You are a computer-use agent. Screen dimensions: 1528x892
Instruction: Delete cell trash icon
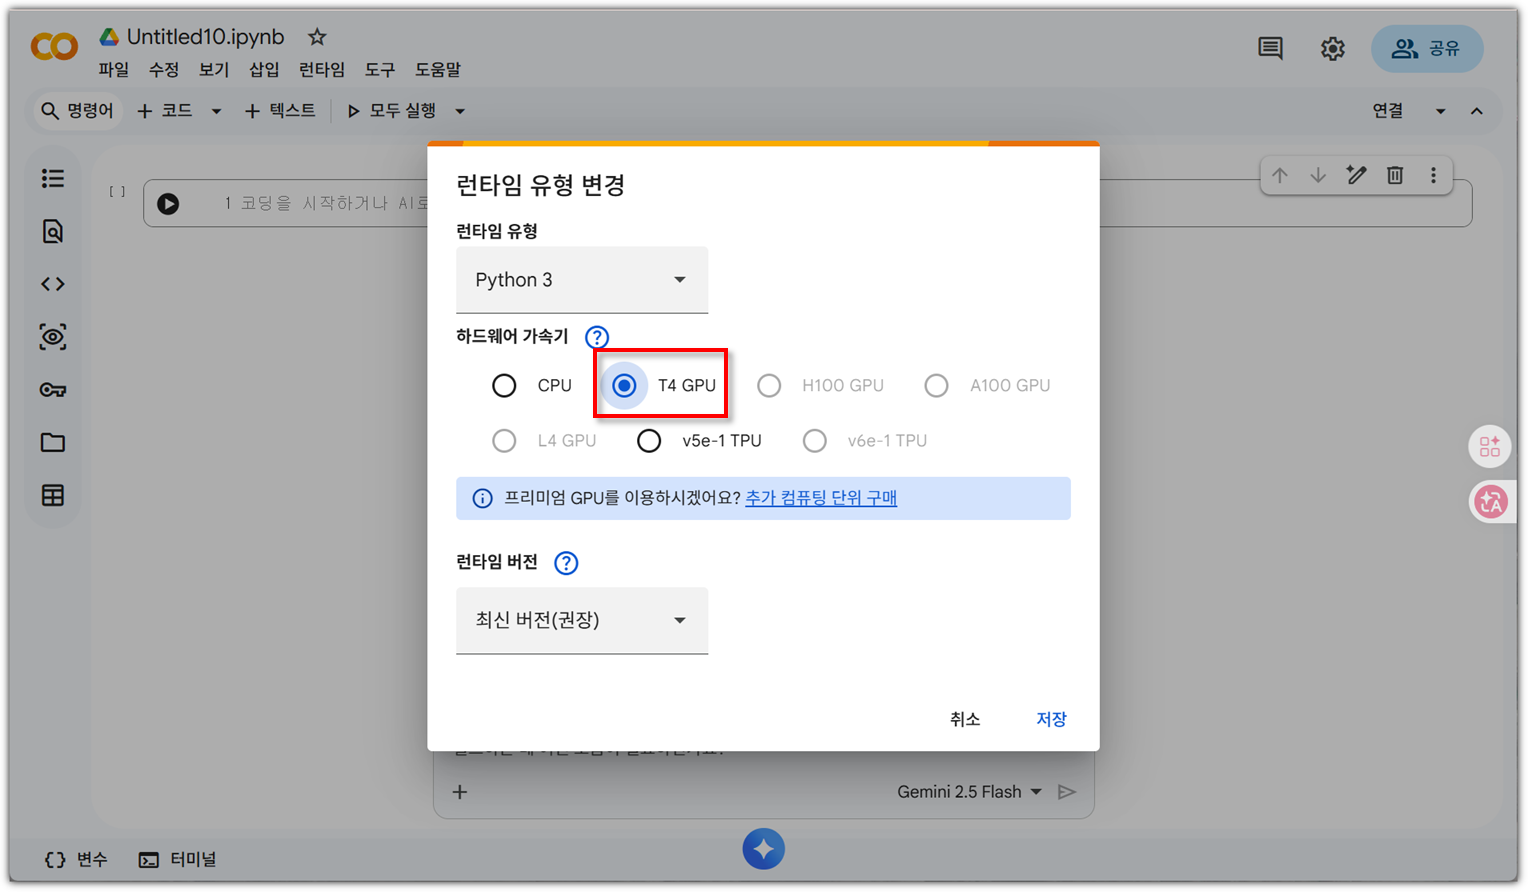pyautogui.click(x=1395, y=175)
